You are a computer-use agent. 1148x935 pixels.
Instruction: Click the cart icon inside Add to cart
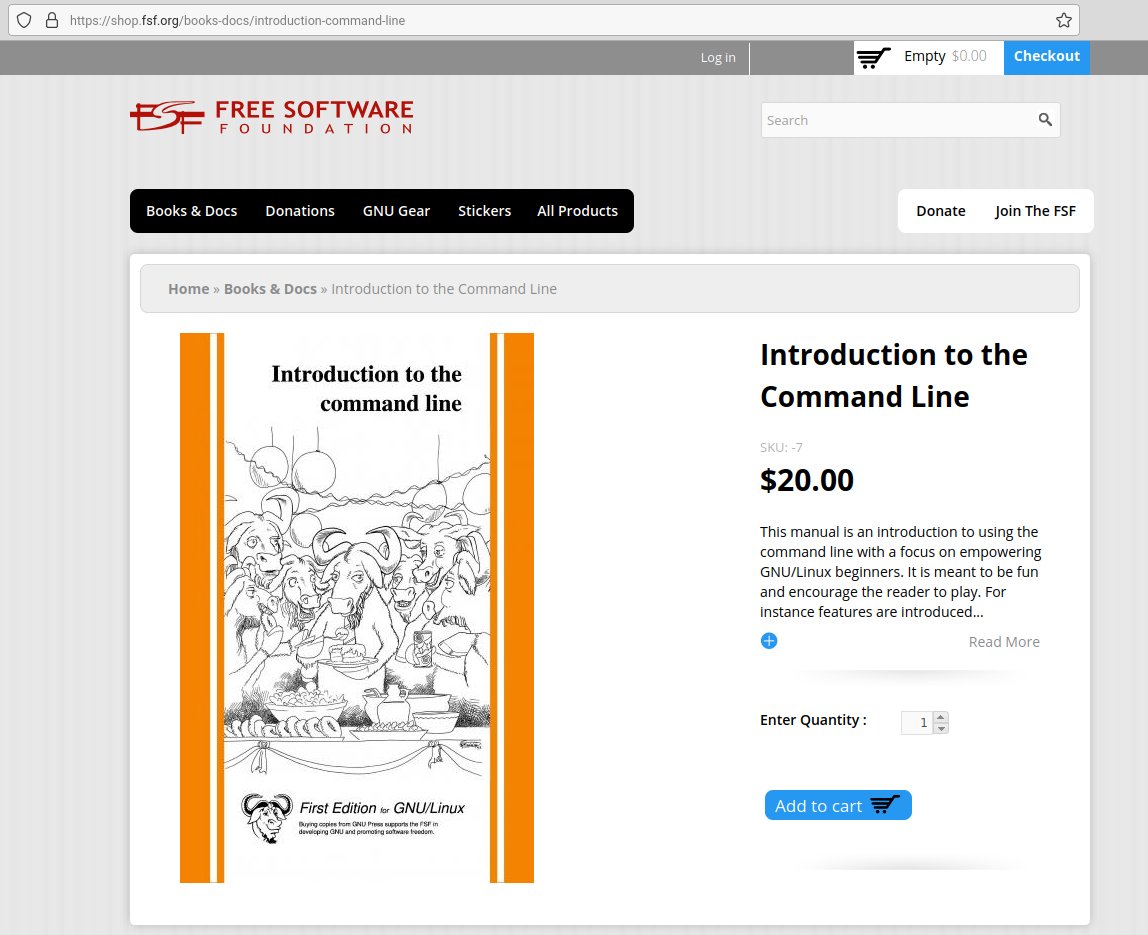(884, 804)
